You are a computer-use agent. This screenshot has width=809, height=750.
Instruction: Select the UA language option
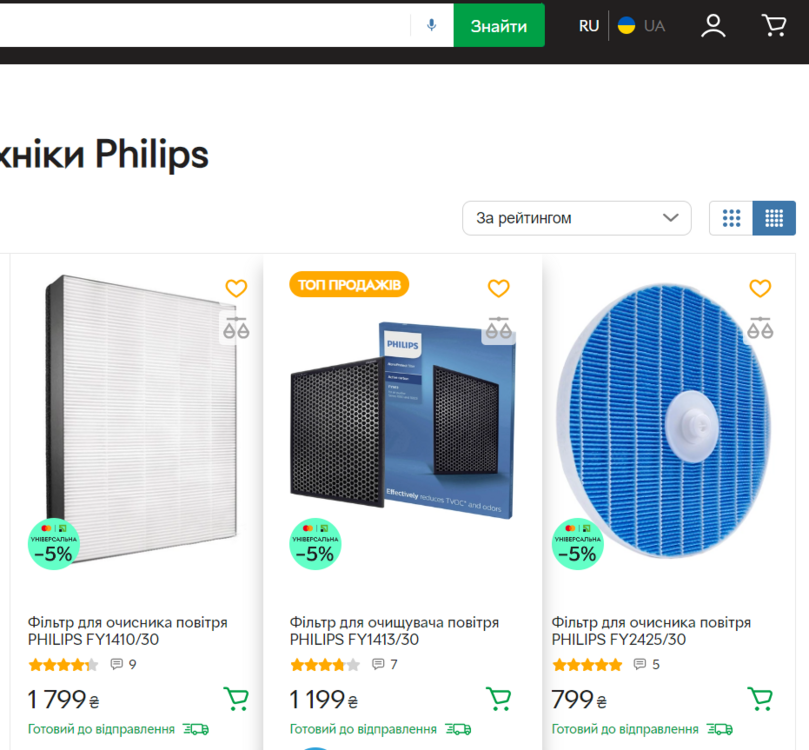[x=642, y=26]
